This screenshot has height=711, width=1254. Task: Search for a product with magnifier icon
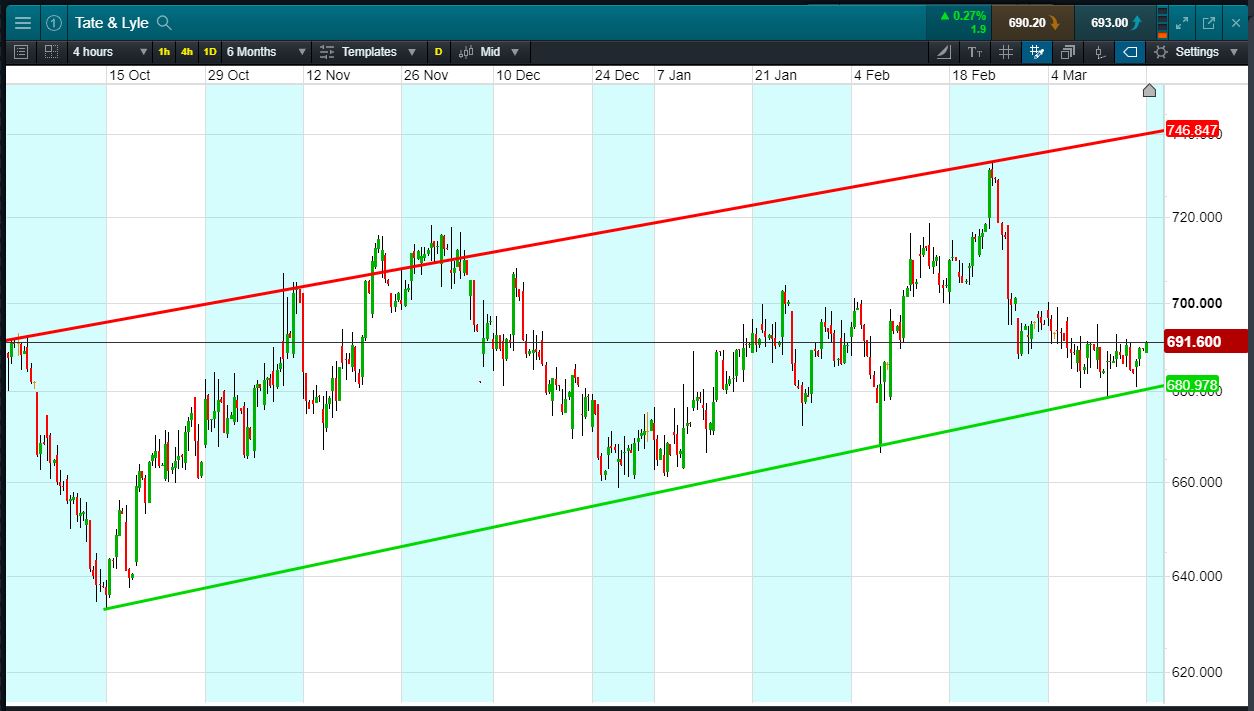click(x=165, y=23)
